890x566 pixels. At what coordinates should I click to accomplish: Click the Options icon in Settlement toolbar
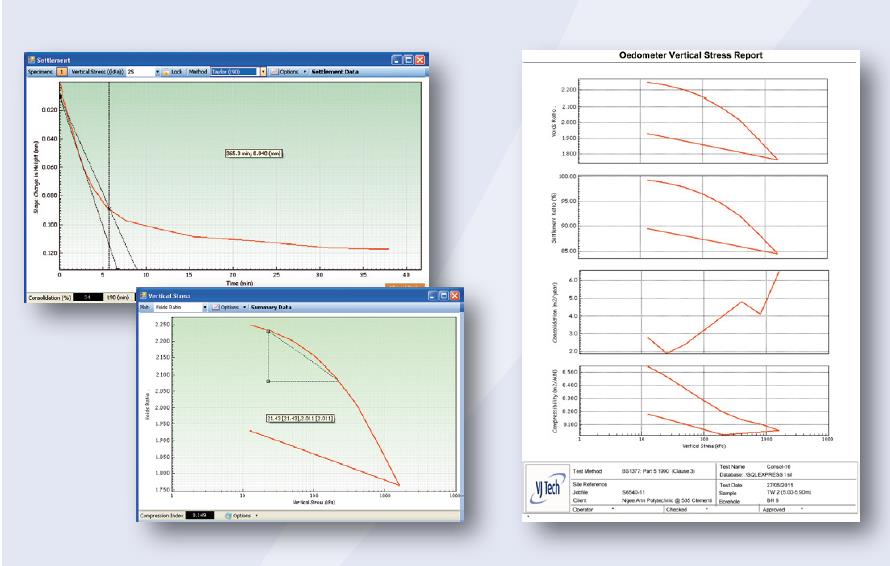(274, 72)
